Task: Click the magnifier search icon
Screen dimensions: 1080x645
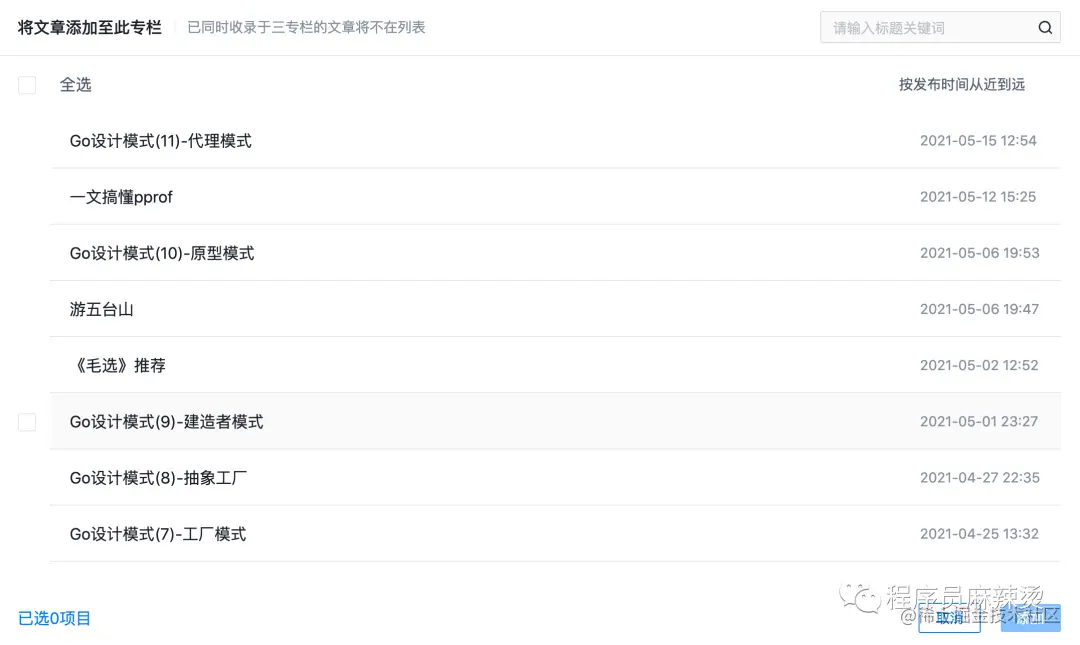Action: (1044, 27)
